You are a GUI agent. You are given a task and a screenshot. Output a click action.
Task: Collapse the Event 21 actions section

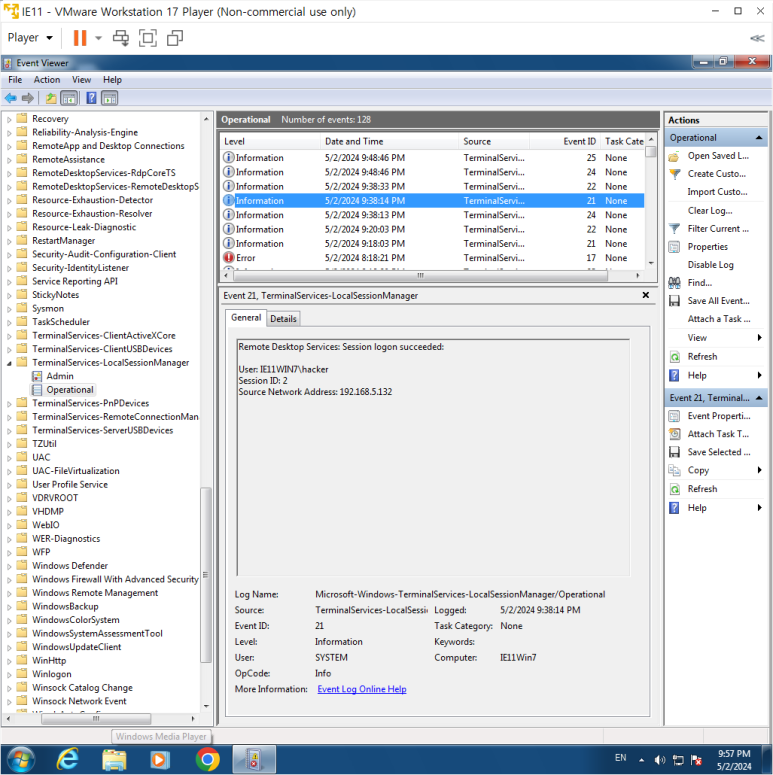click(x=759, y=397)
